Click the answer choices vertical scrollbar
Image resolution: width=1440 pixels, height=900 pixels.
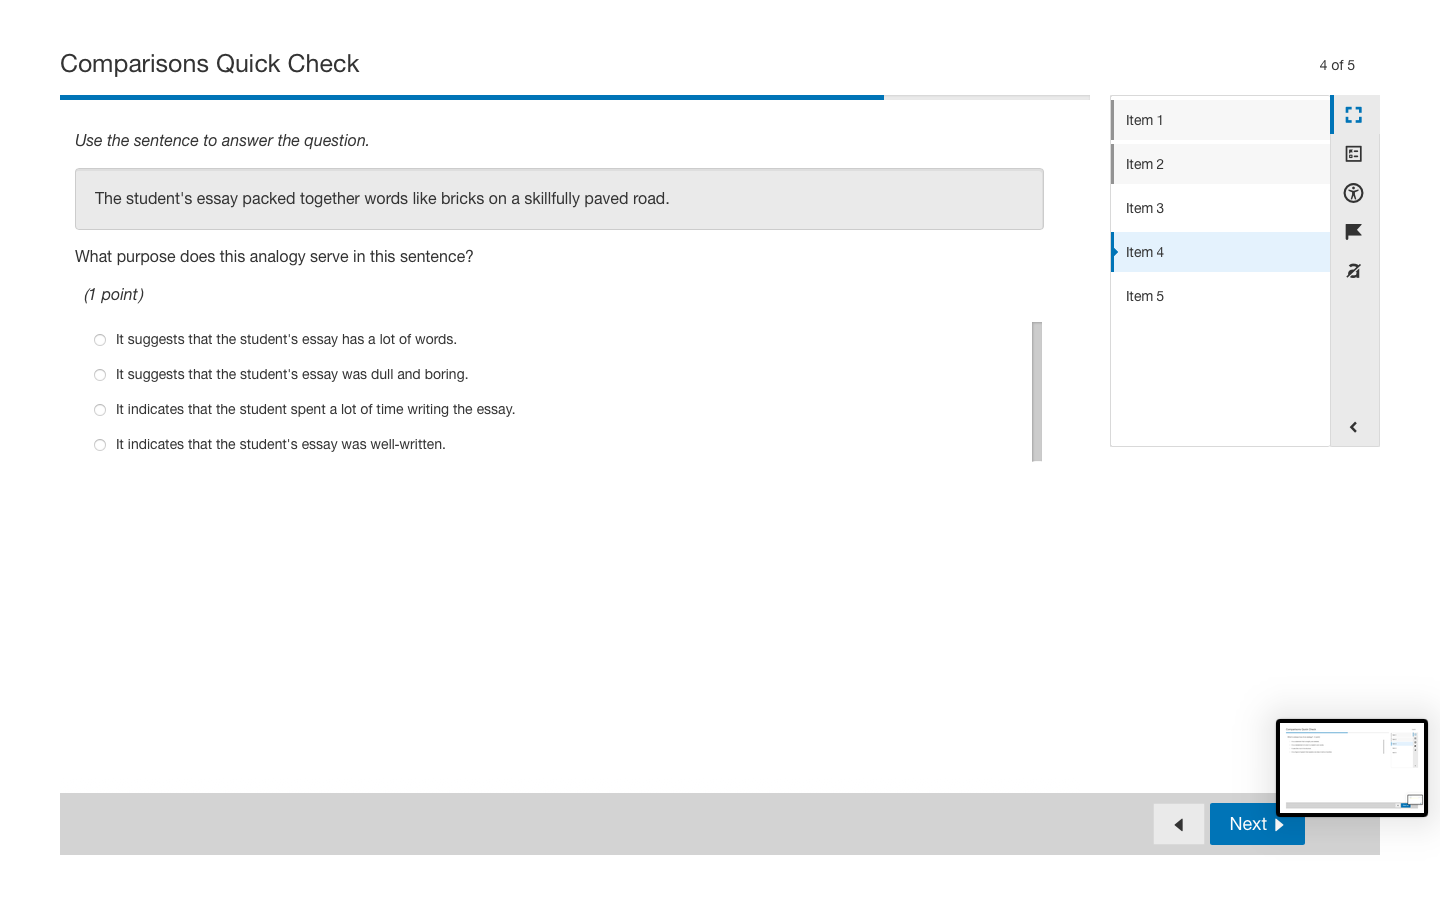click(1037, 391)
